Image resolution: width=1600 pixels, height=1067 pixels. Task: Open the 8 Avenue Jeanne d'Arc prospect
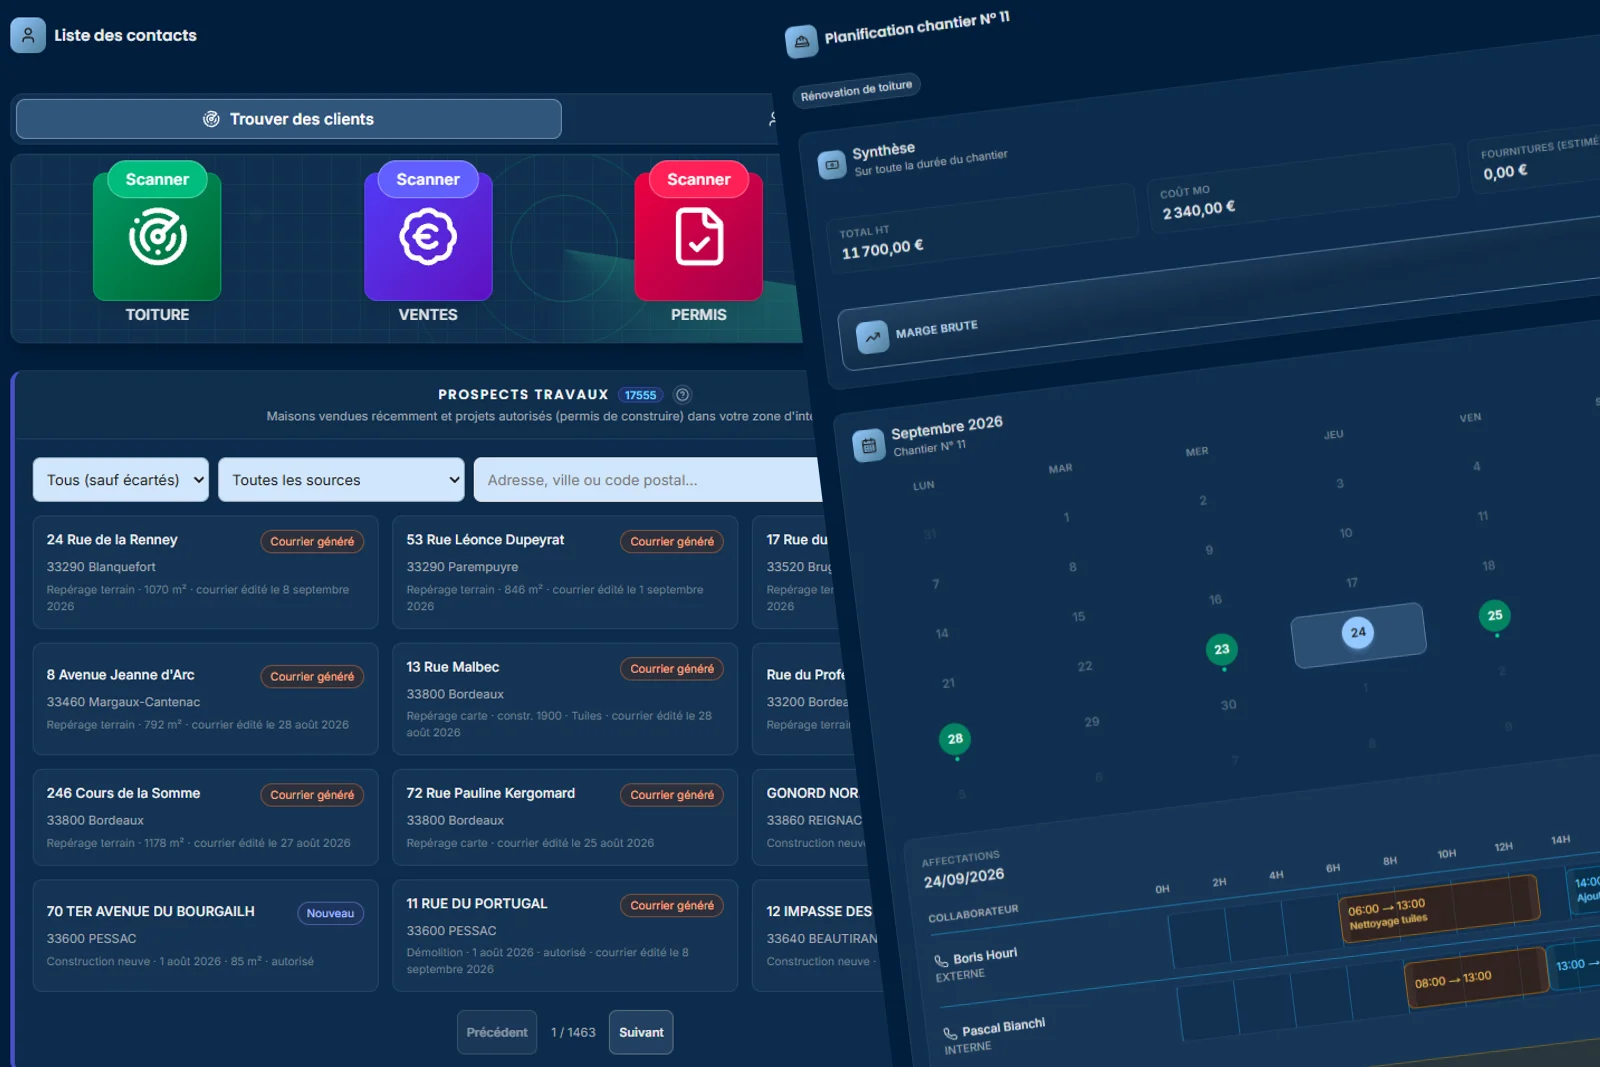tap(206, 699)
